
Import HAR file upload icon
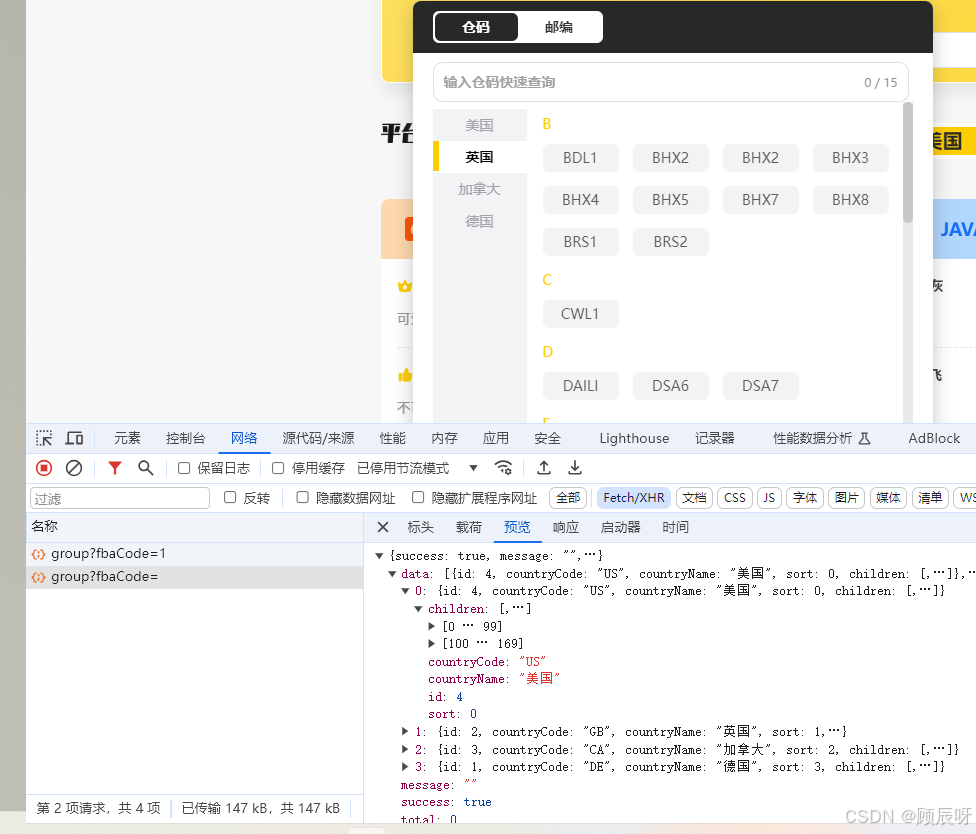[x=543, y=468]
